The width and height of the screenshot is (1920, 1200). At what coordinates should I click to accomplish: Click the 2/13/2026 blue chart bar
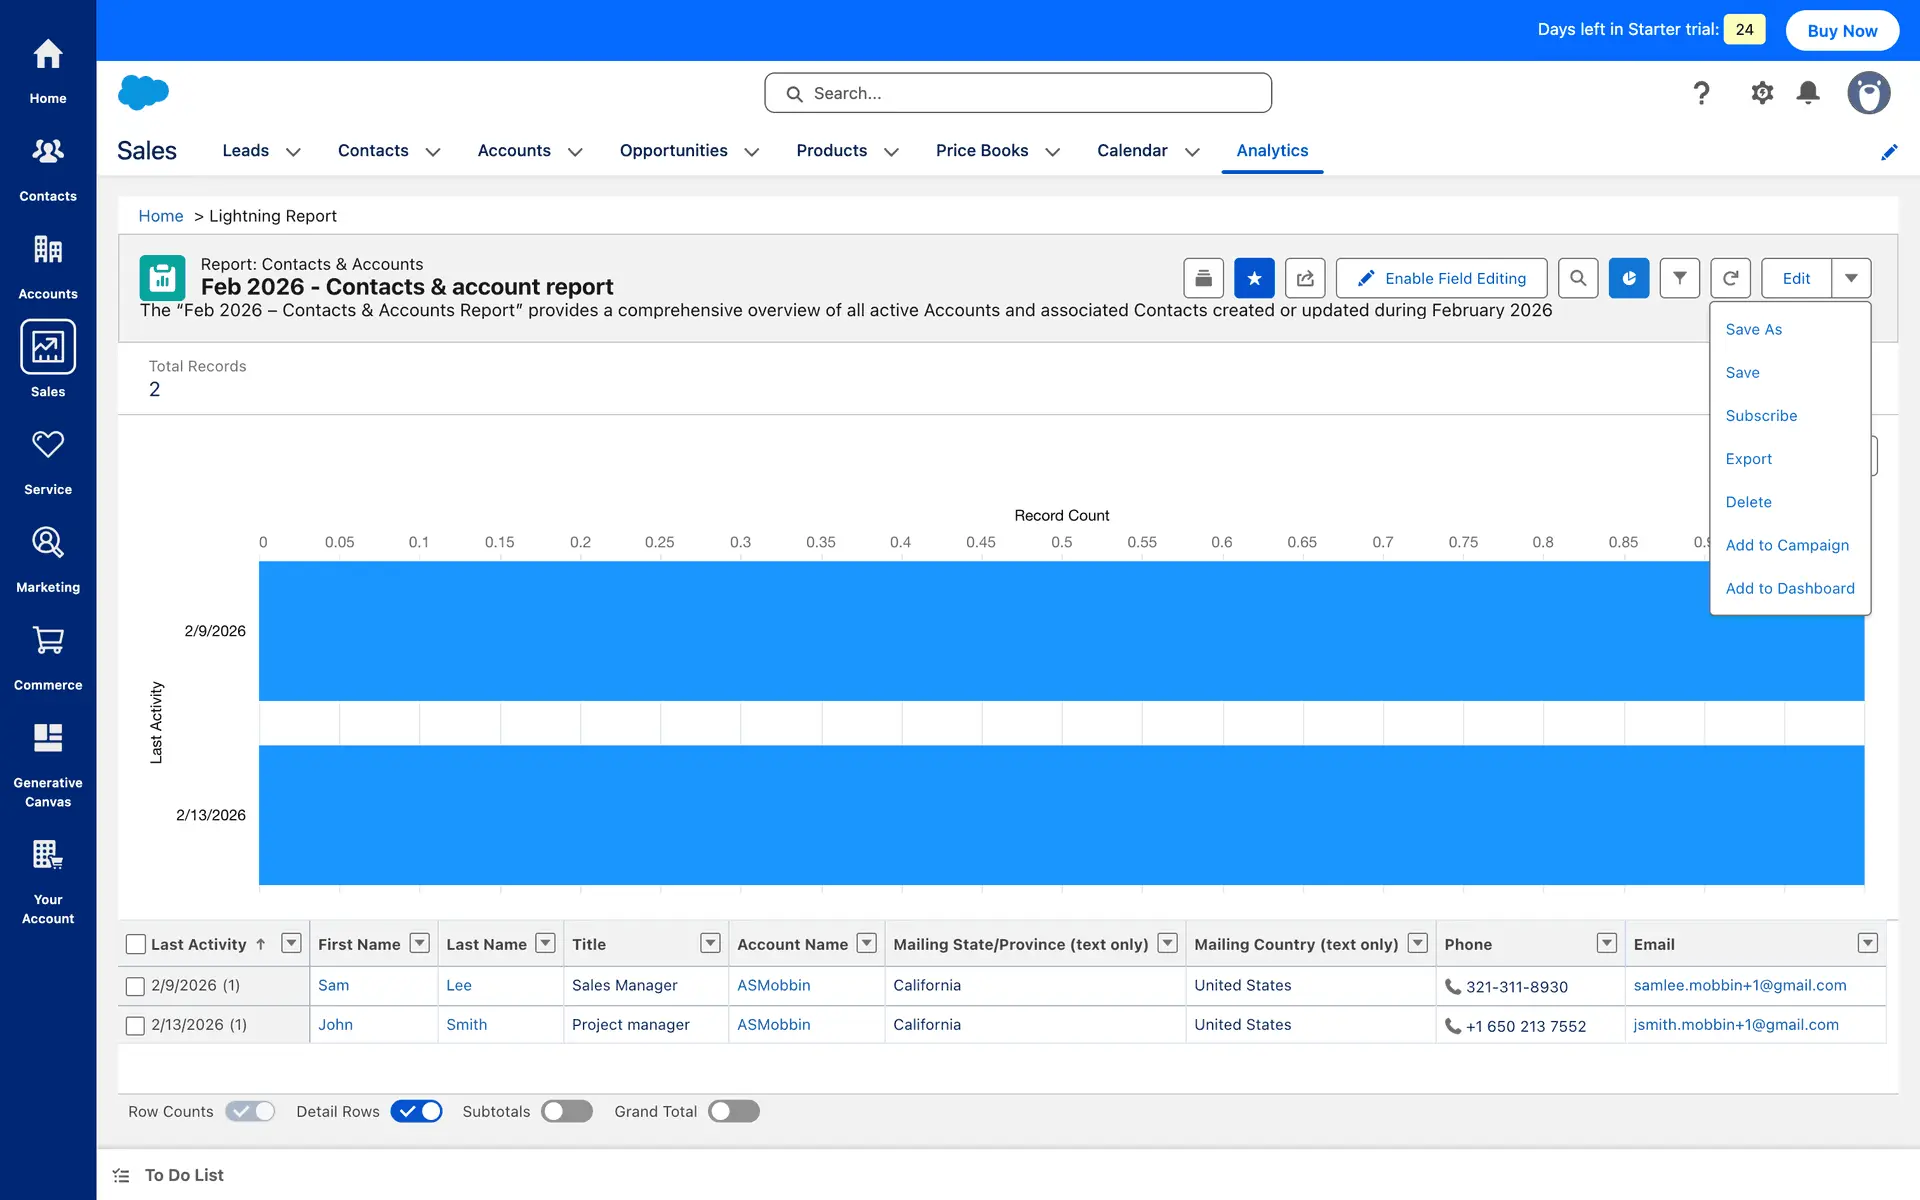point(1060,815)
